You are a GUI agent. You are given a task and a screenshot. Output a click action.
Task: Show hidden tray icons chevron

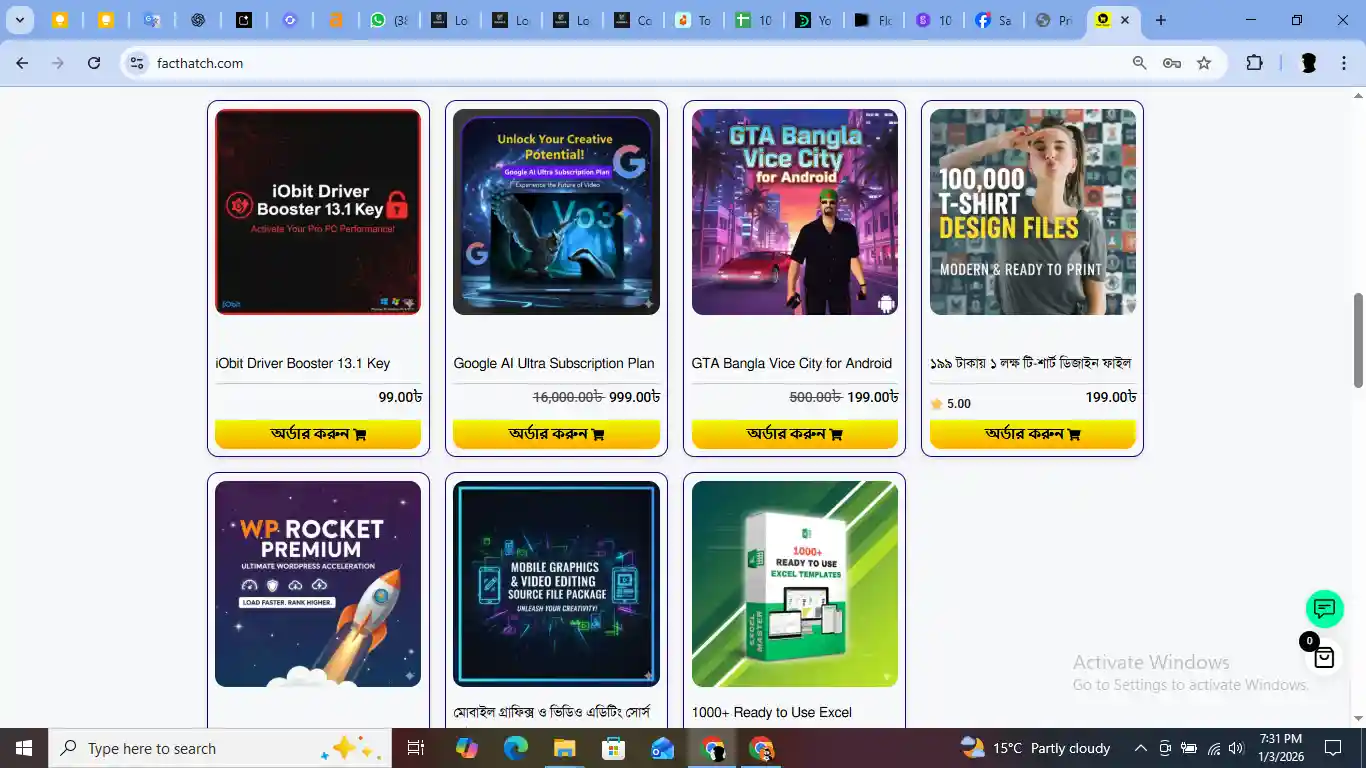coord(1140,748)
